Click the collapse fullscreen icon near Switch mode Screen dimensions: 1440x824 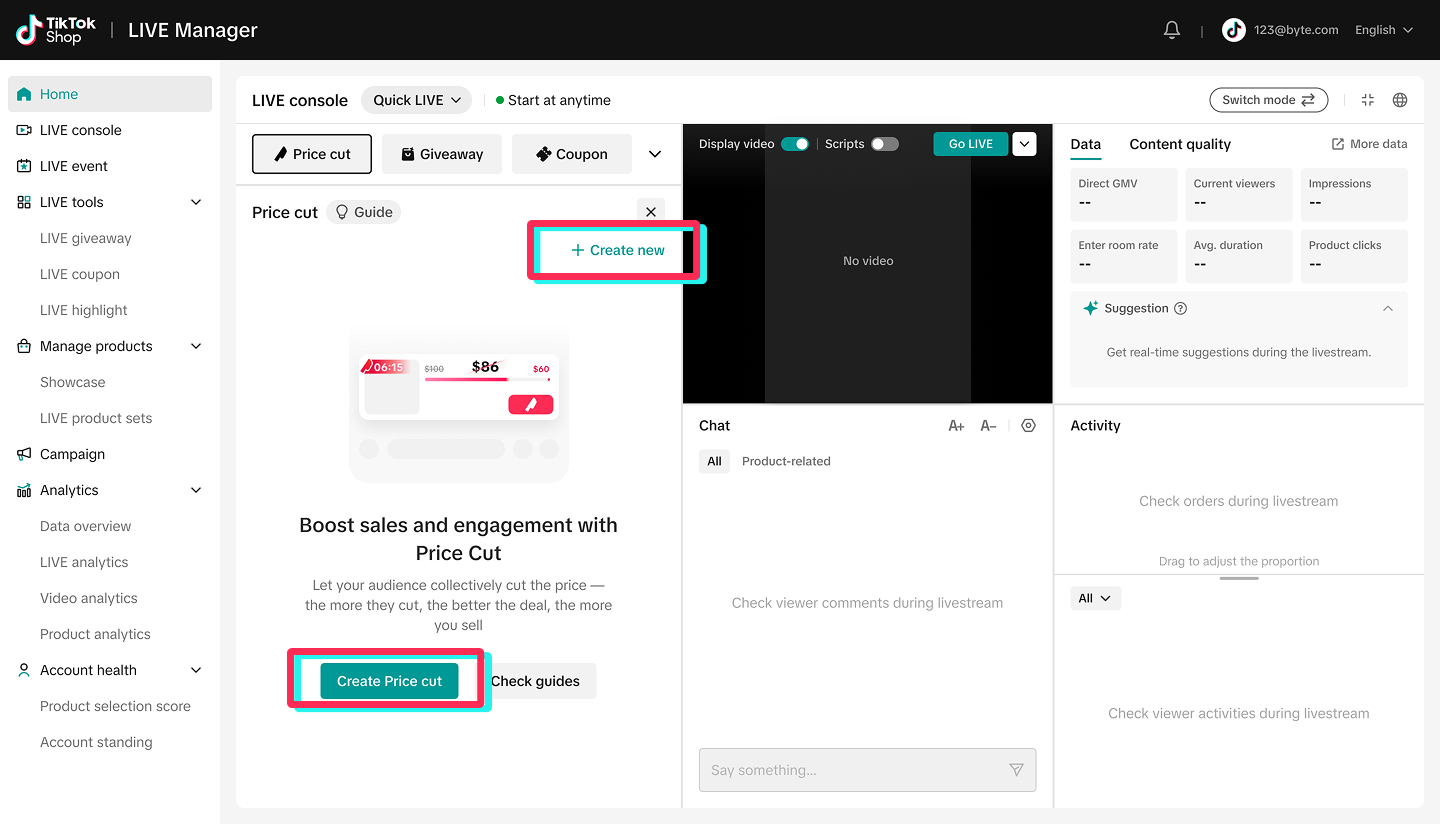1368,100
